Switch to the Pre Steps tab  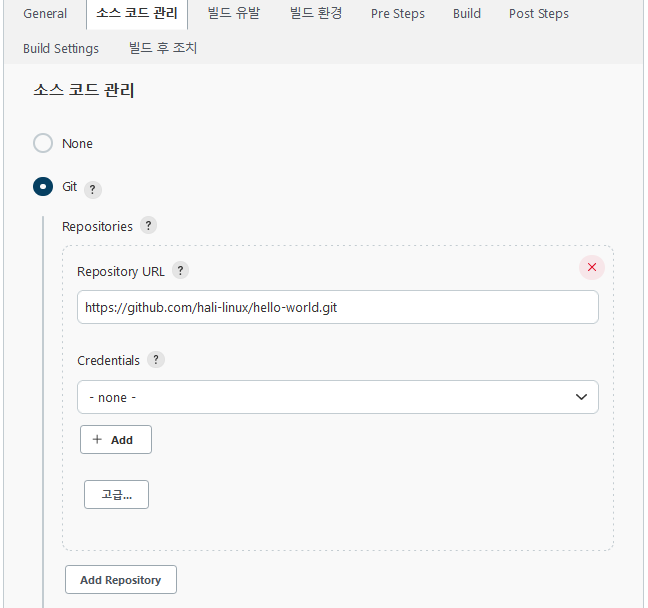398,14
